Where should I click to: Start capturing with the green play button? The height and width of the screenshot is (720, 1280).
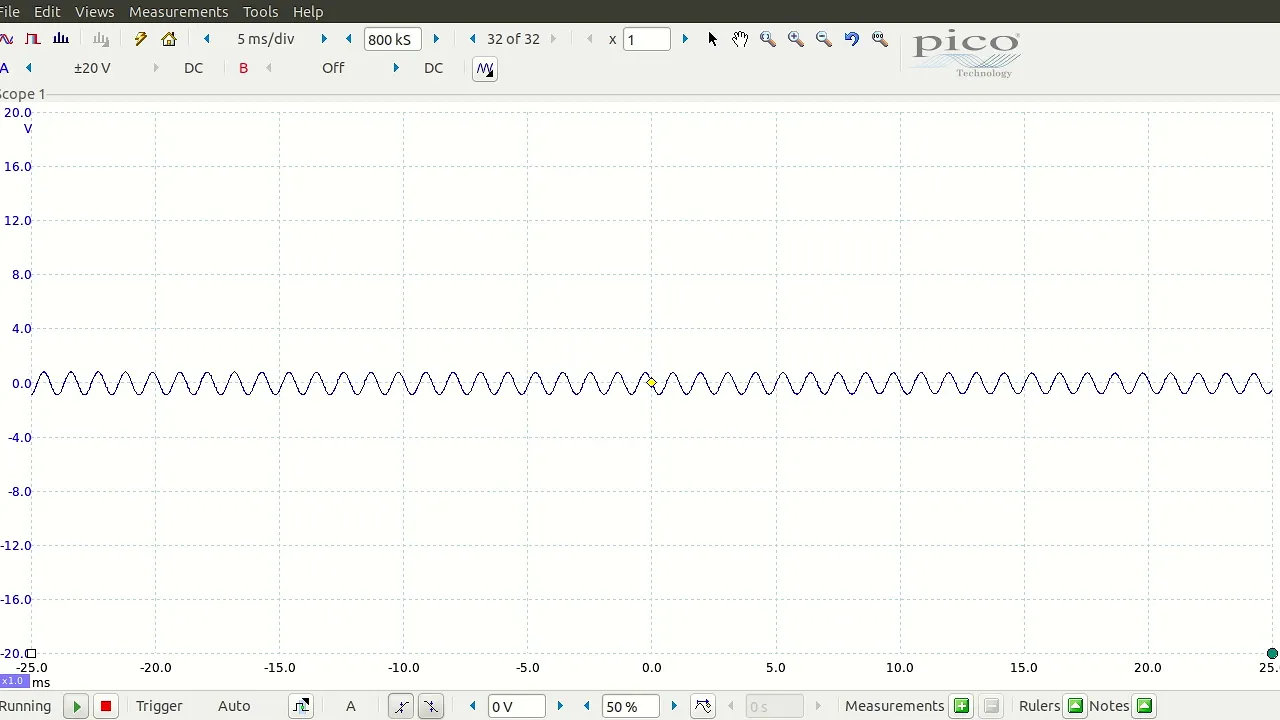click(x=77, y=706)
